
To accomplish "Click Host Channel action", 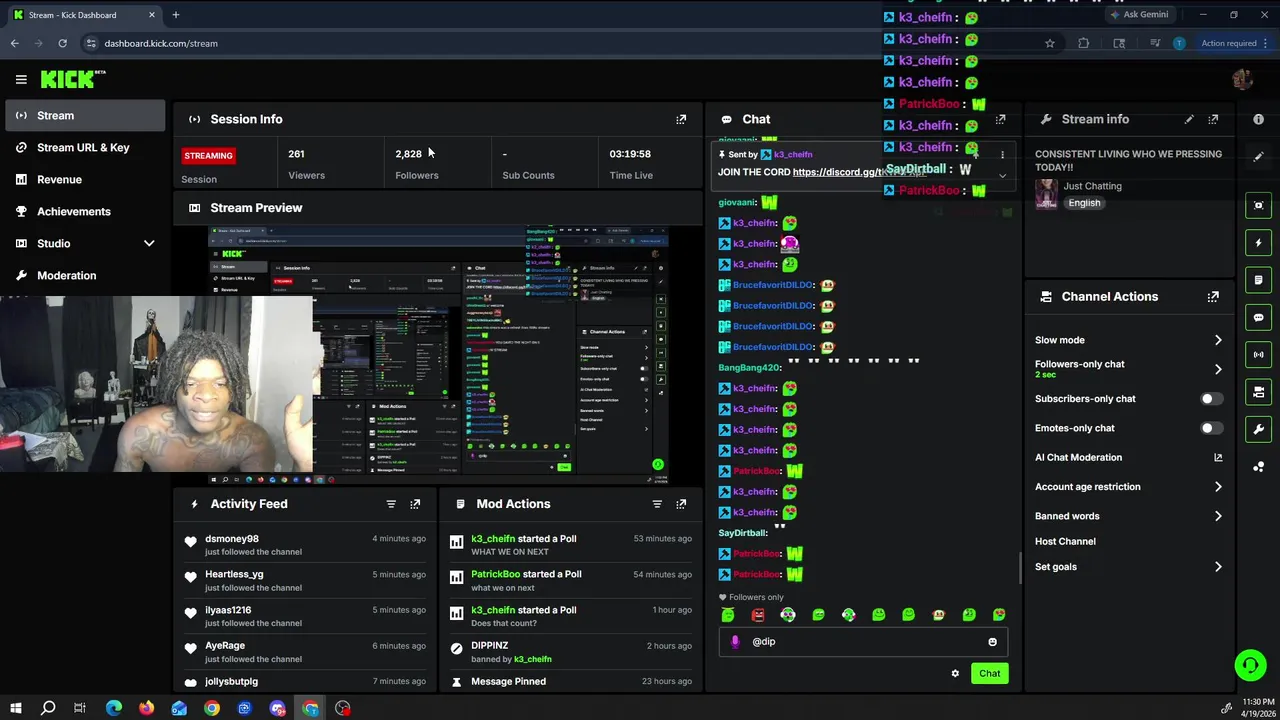I will tap(1065, 541).
